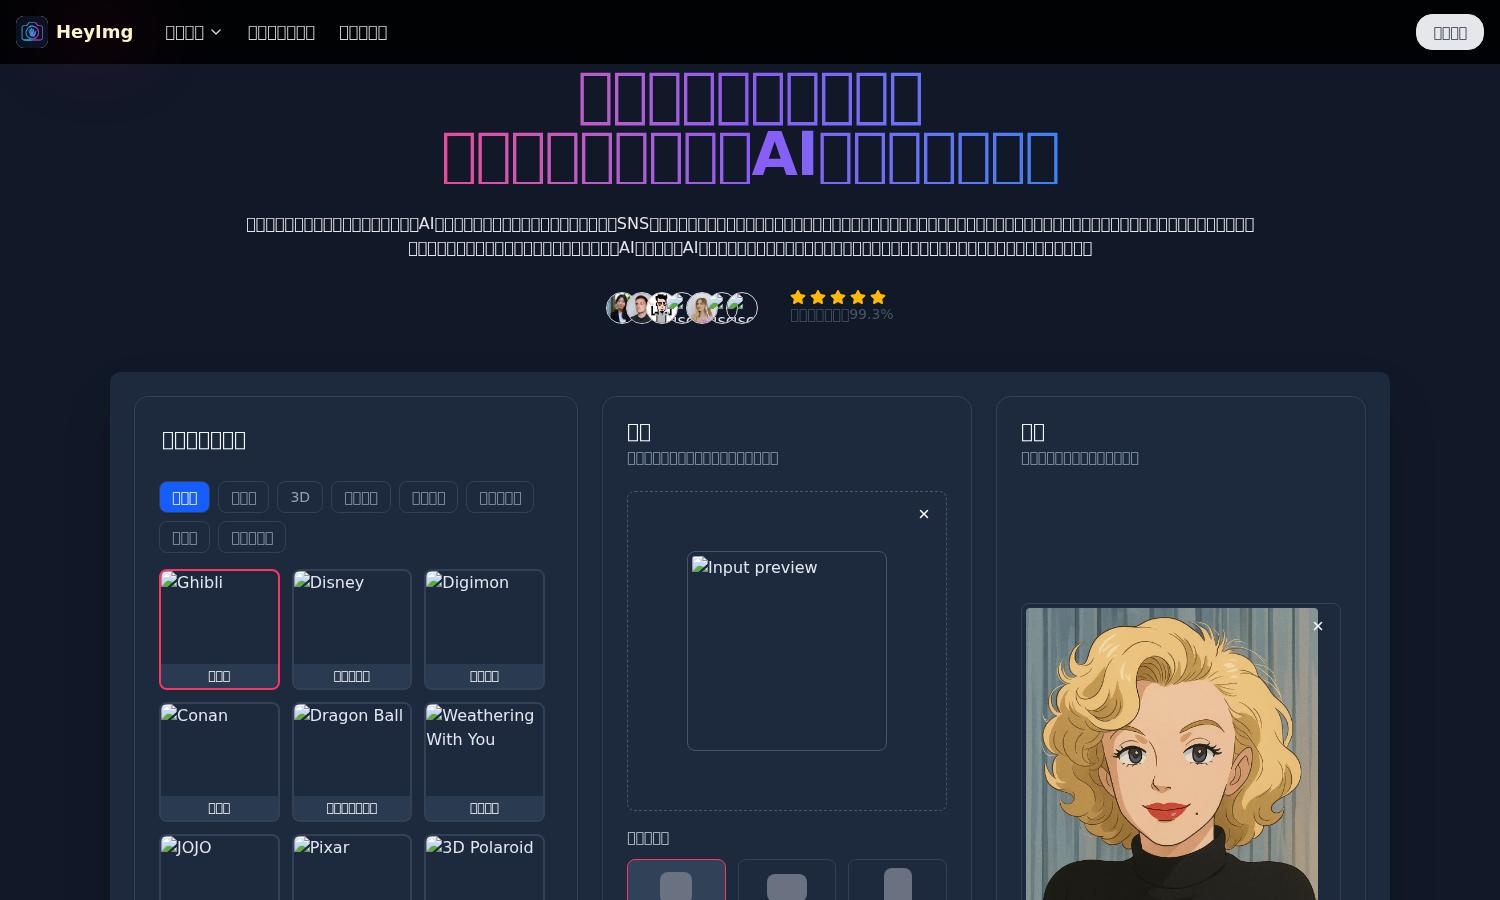The width and height of the screenshot is (1500, 900).
Task: Click the HeyImg camera logo icon
Action: 32,32
